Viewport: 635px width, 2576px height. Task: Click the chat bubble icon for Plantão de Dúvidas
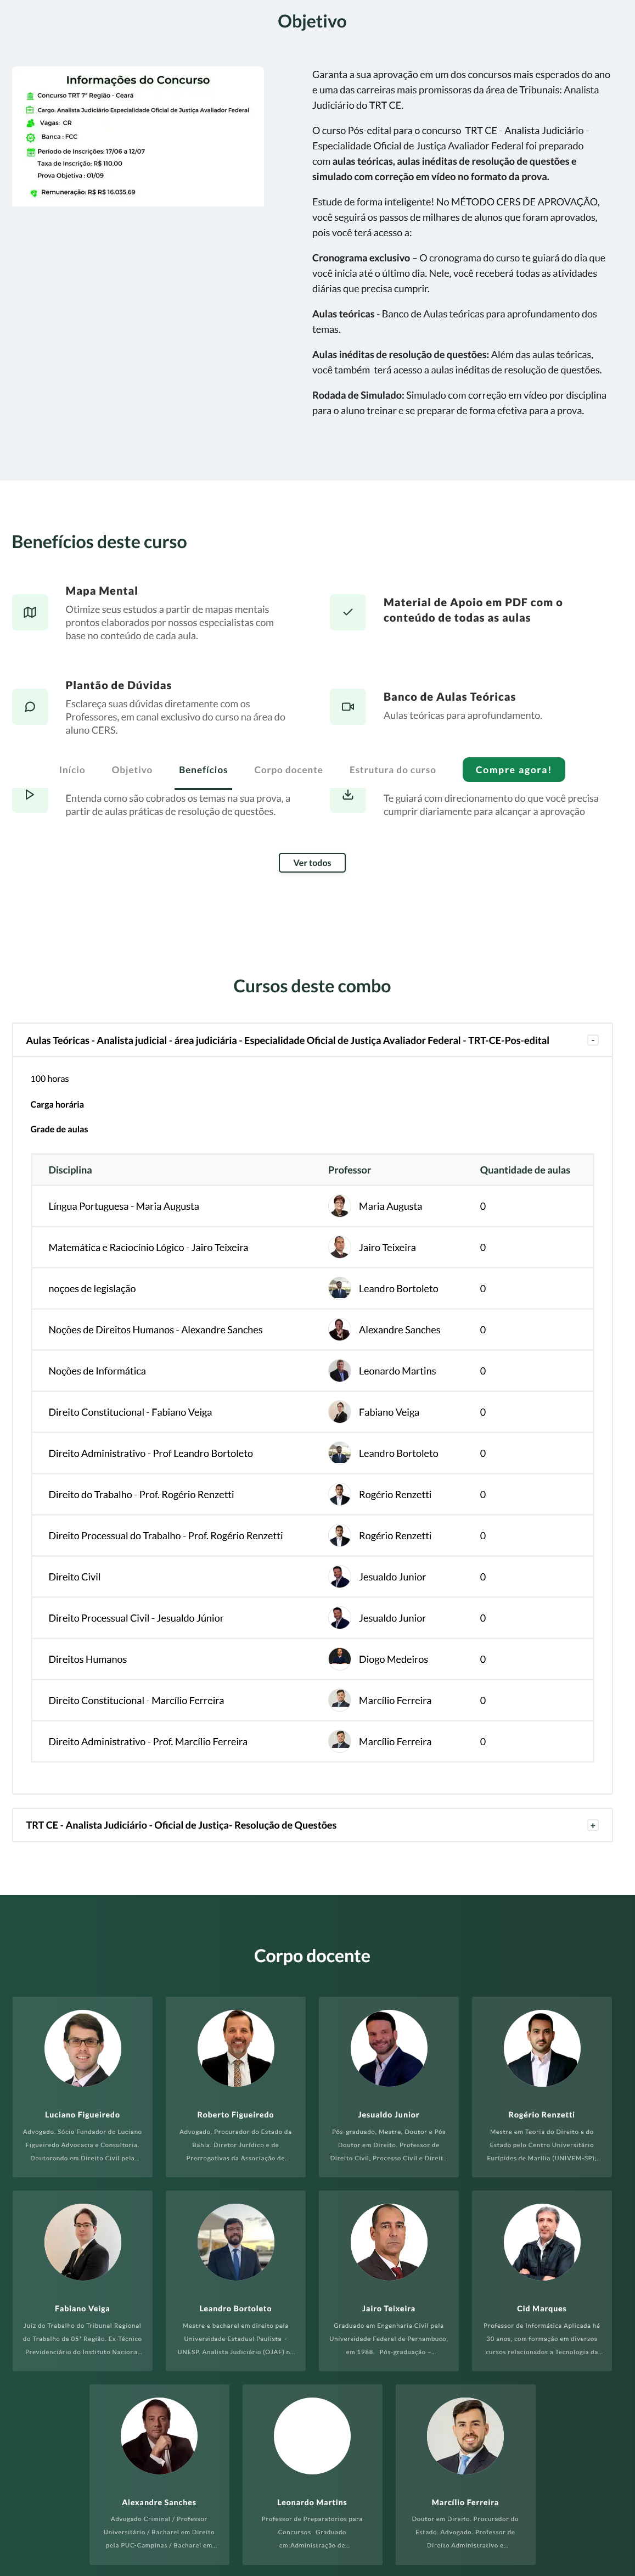[30, 707]
